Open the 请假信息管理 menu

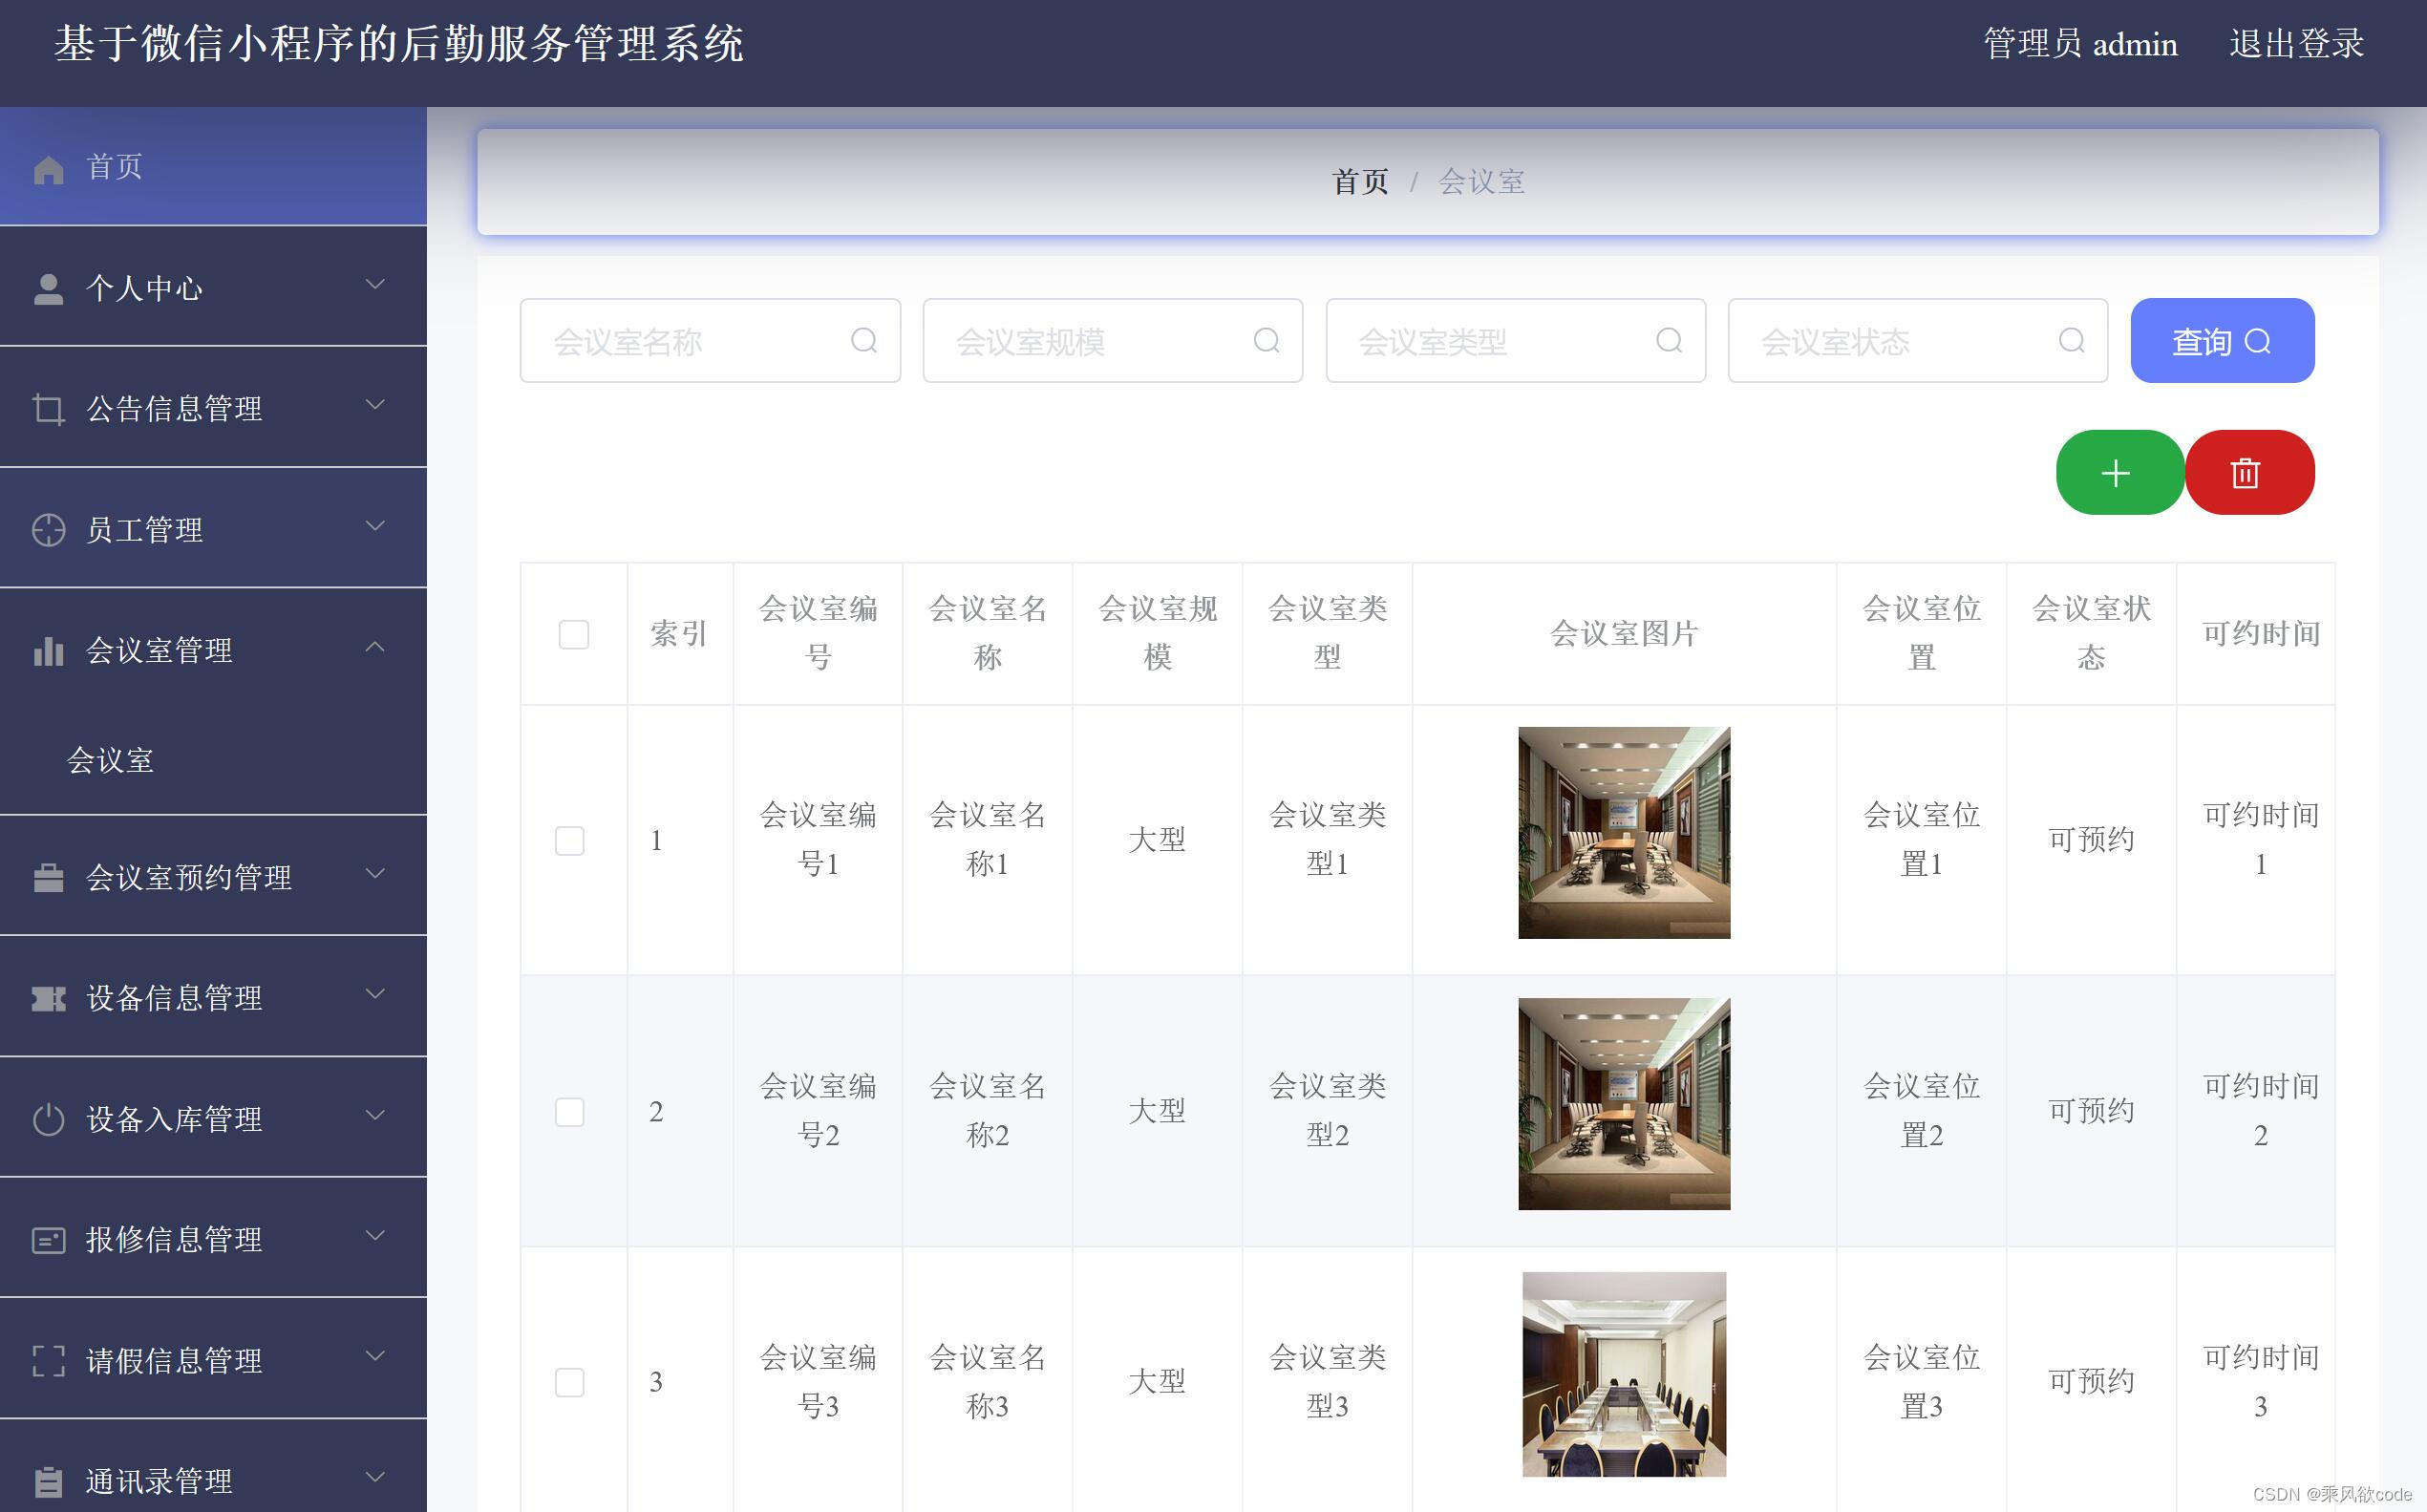coord(174,1360)
